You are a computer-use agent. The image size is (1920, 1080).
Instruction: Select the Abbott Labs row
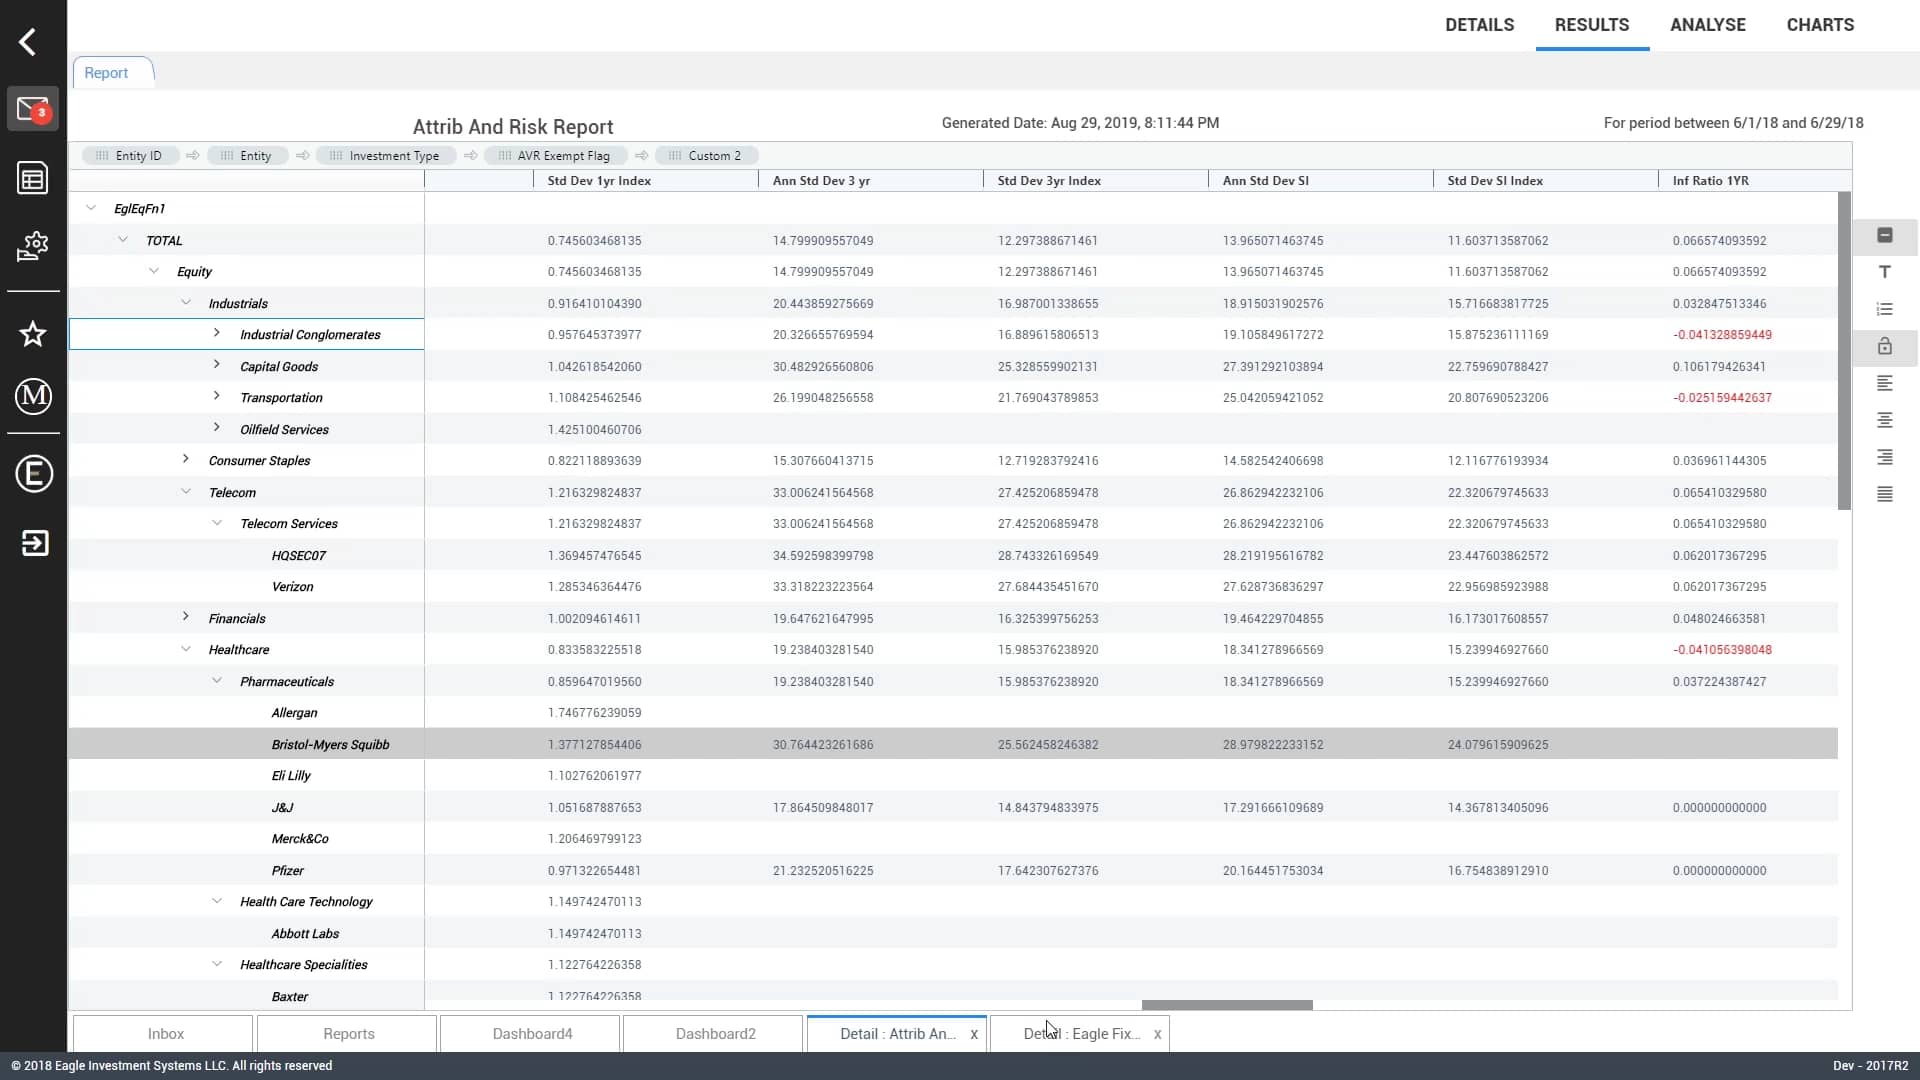[953, 933]
